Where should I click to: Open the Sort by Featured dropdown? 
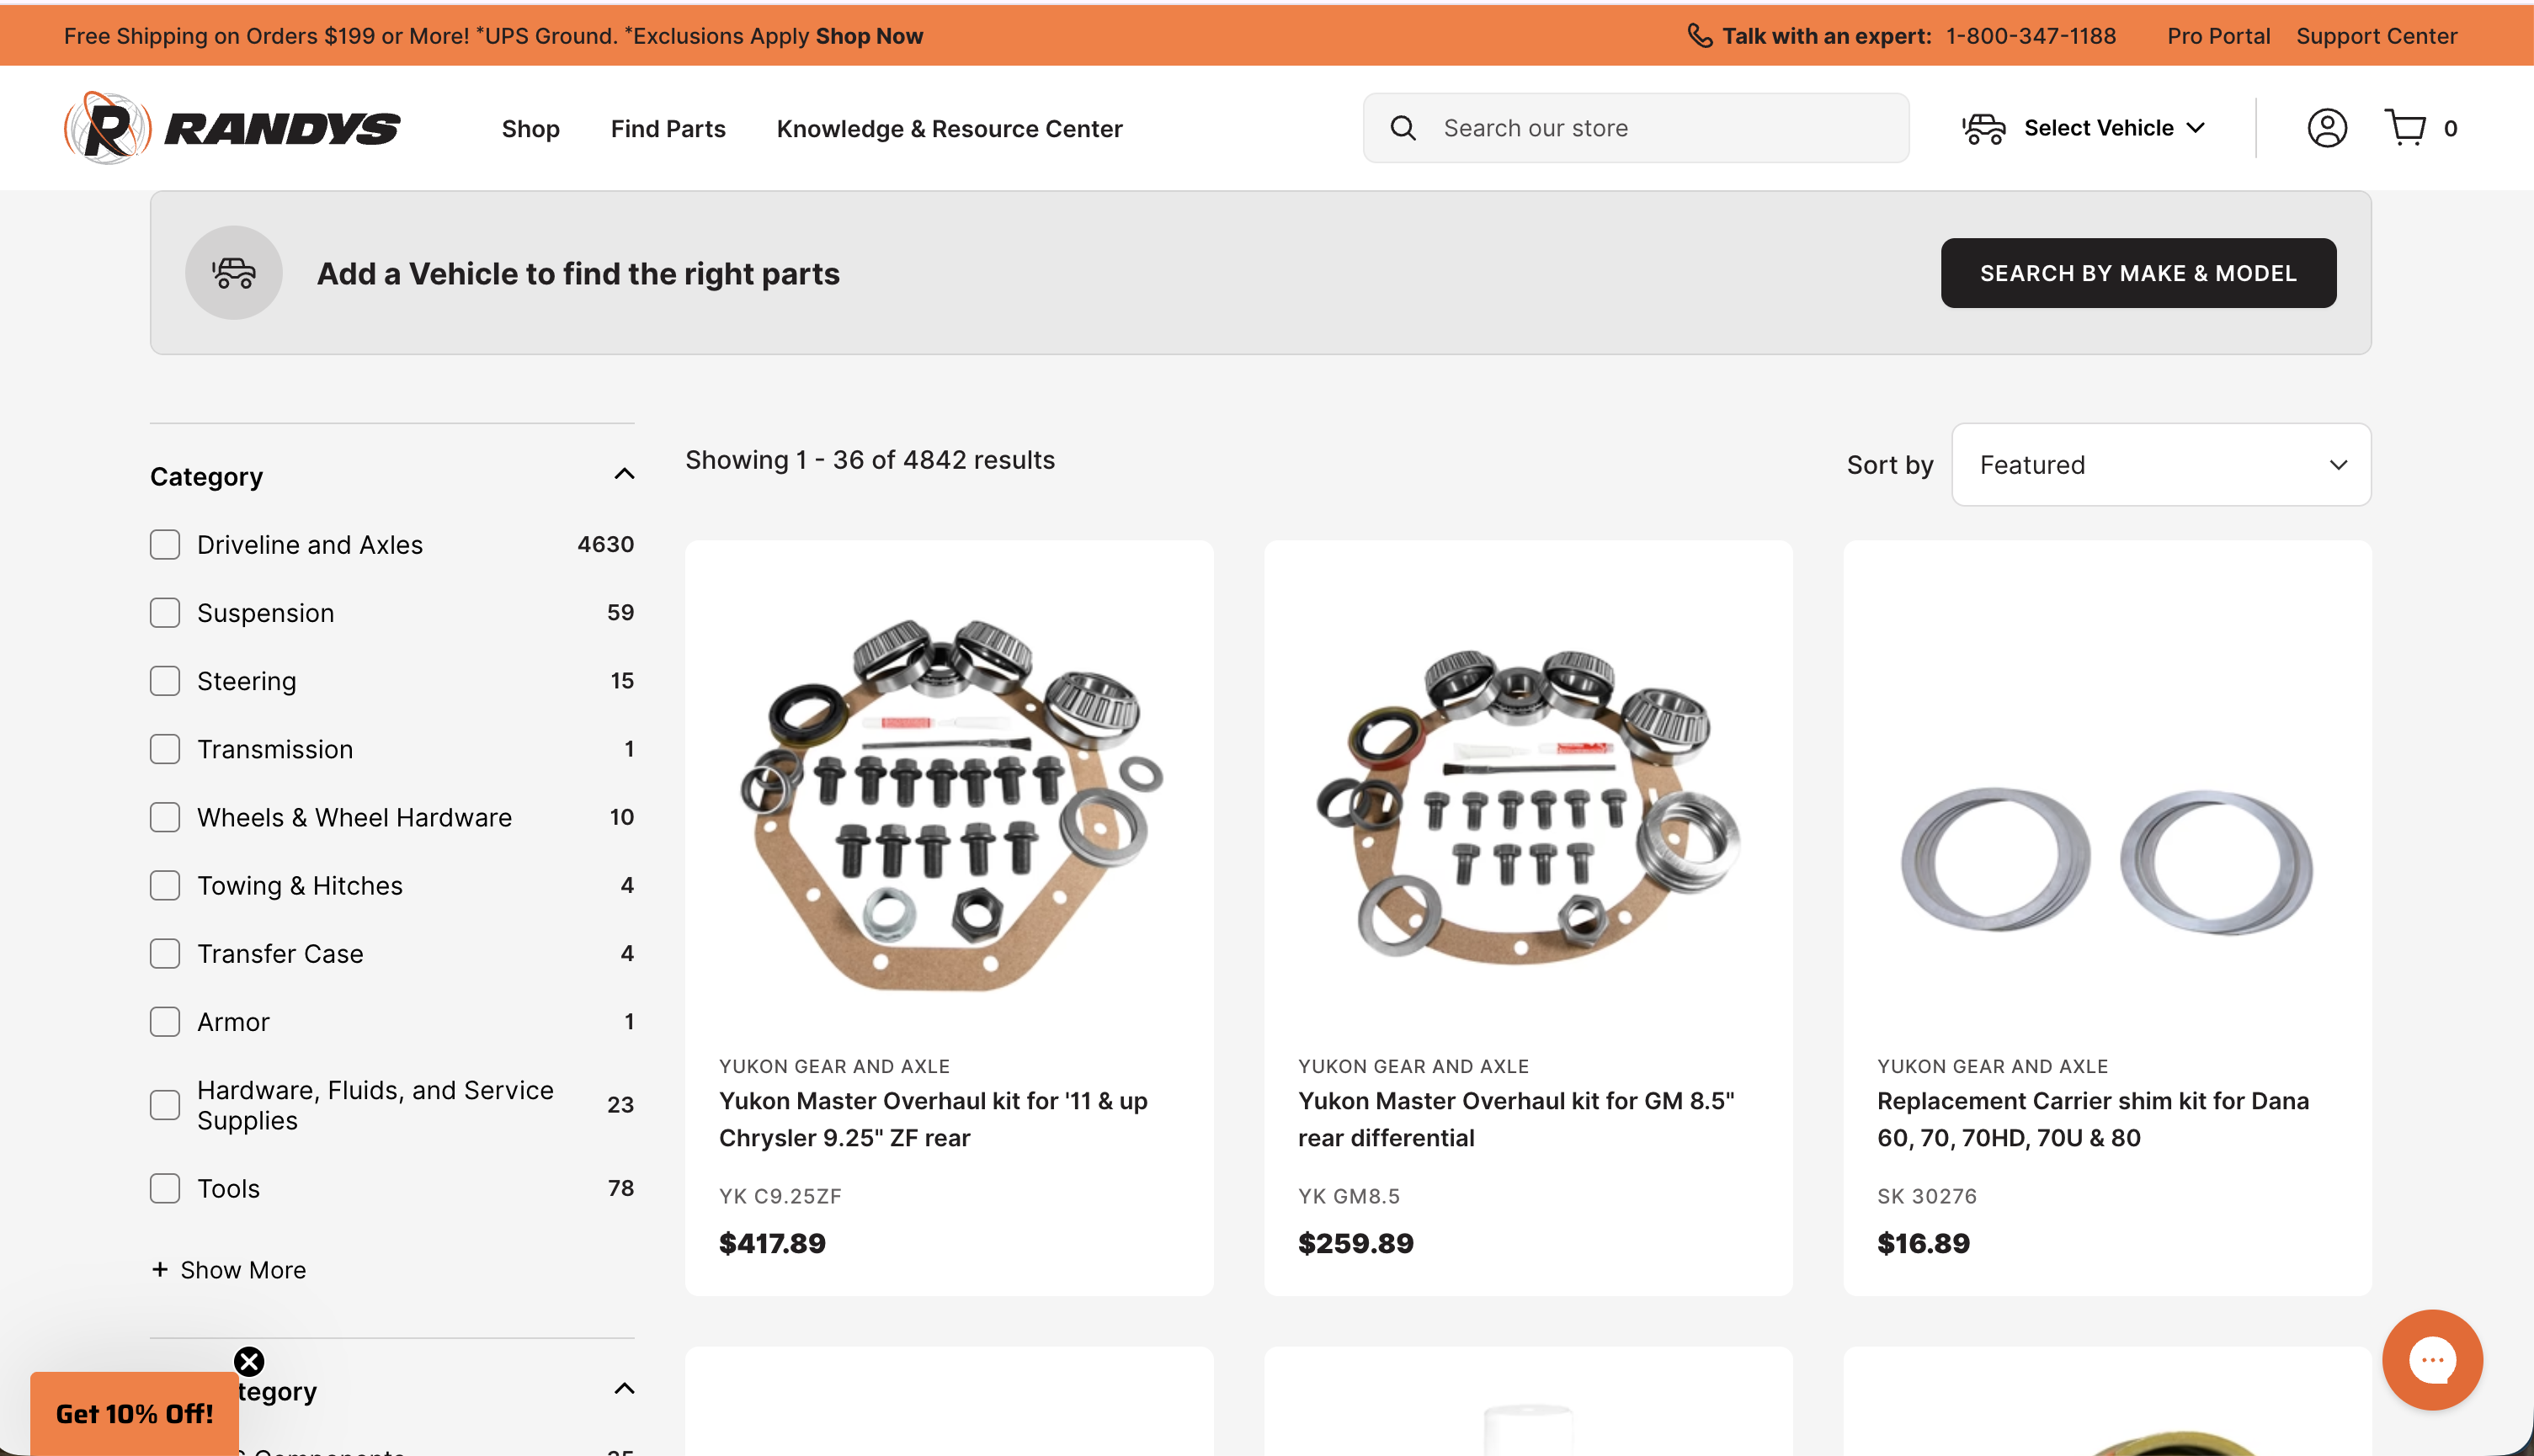pos(2160,465)
